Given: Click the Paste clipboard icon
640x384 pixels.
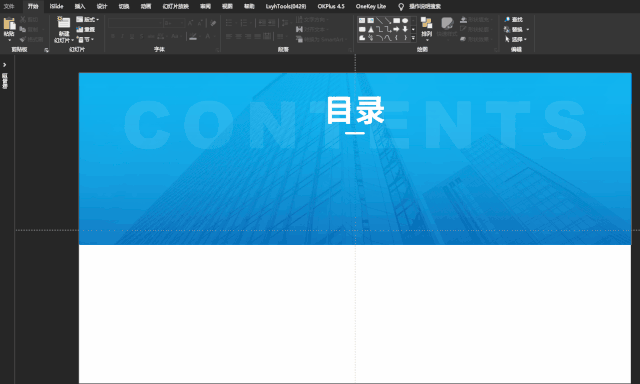Looking at the screenshot, I should pyautogui.click(x=9, y=24).
